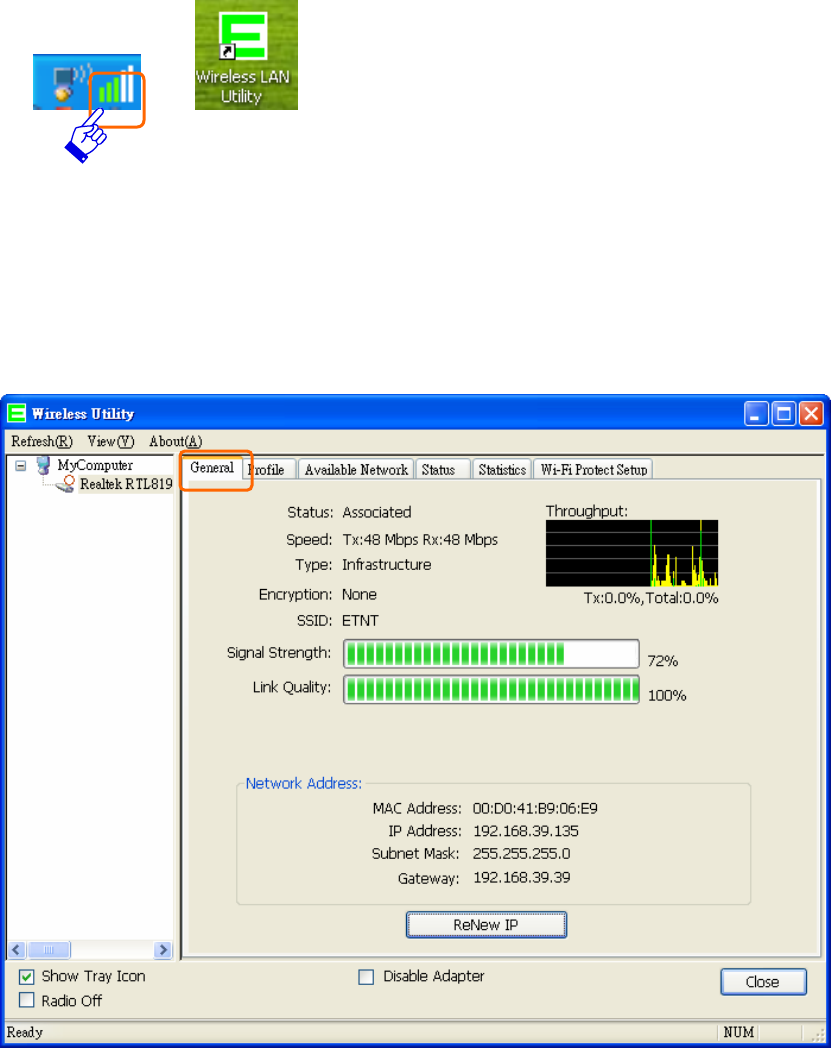
Task: Click the tree pane right scroll arrow
Action: click(x=163, y=950)
